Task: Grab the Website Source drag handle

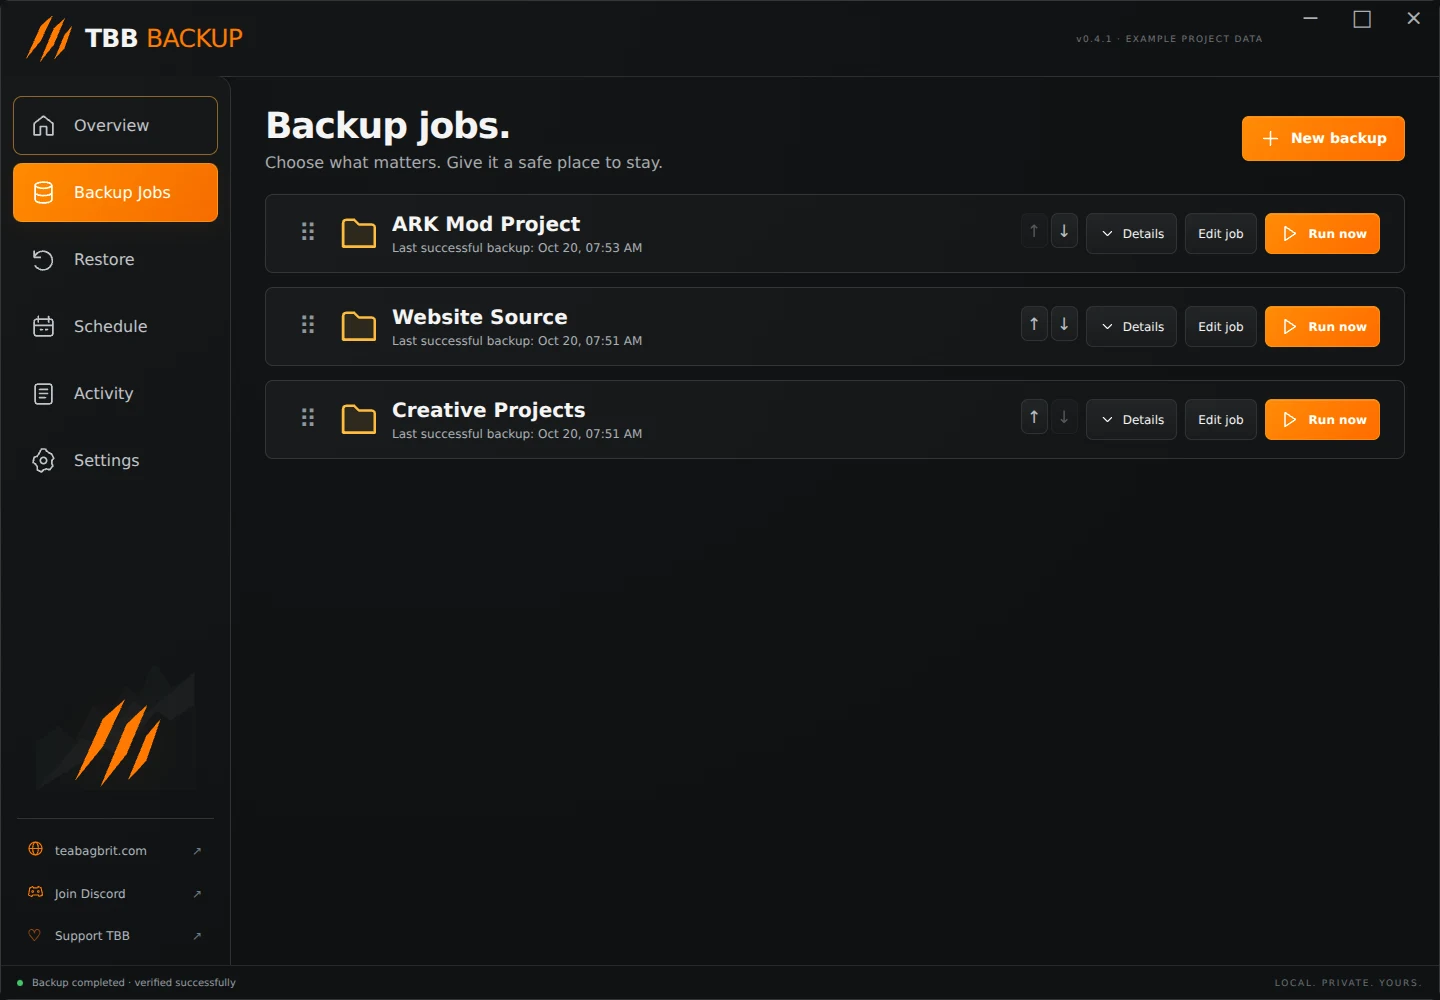Action: point(308,325)
